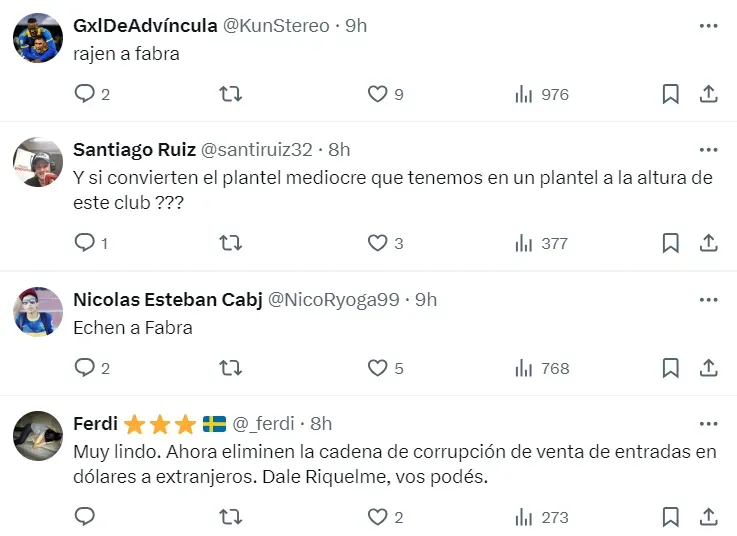
Task: Reply to Ferdi's tweet
Action: pos(85,517)
